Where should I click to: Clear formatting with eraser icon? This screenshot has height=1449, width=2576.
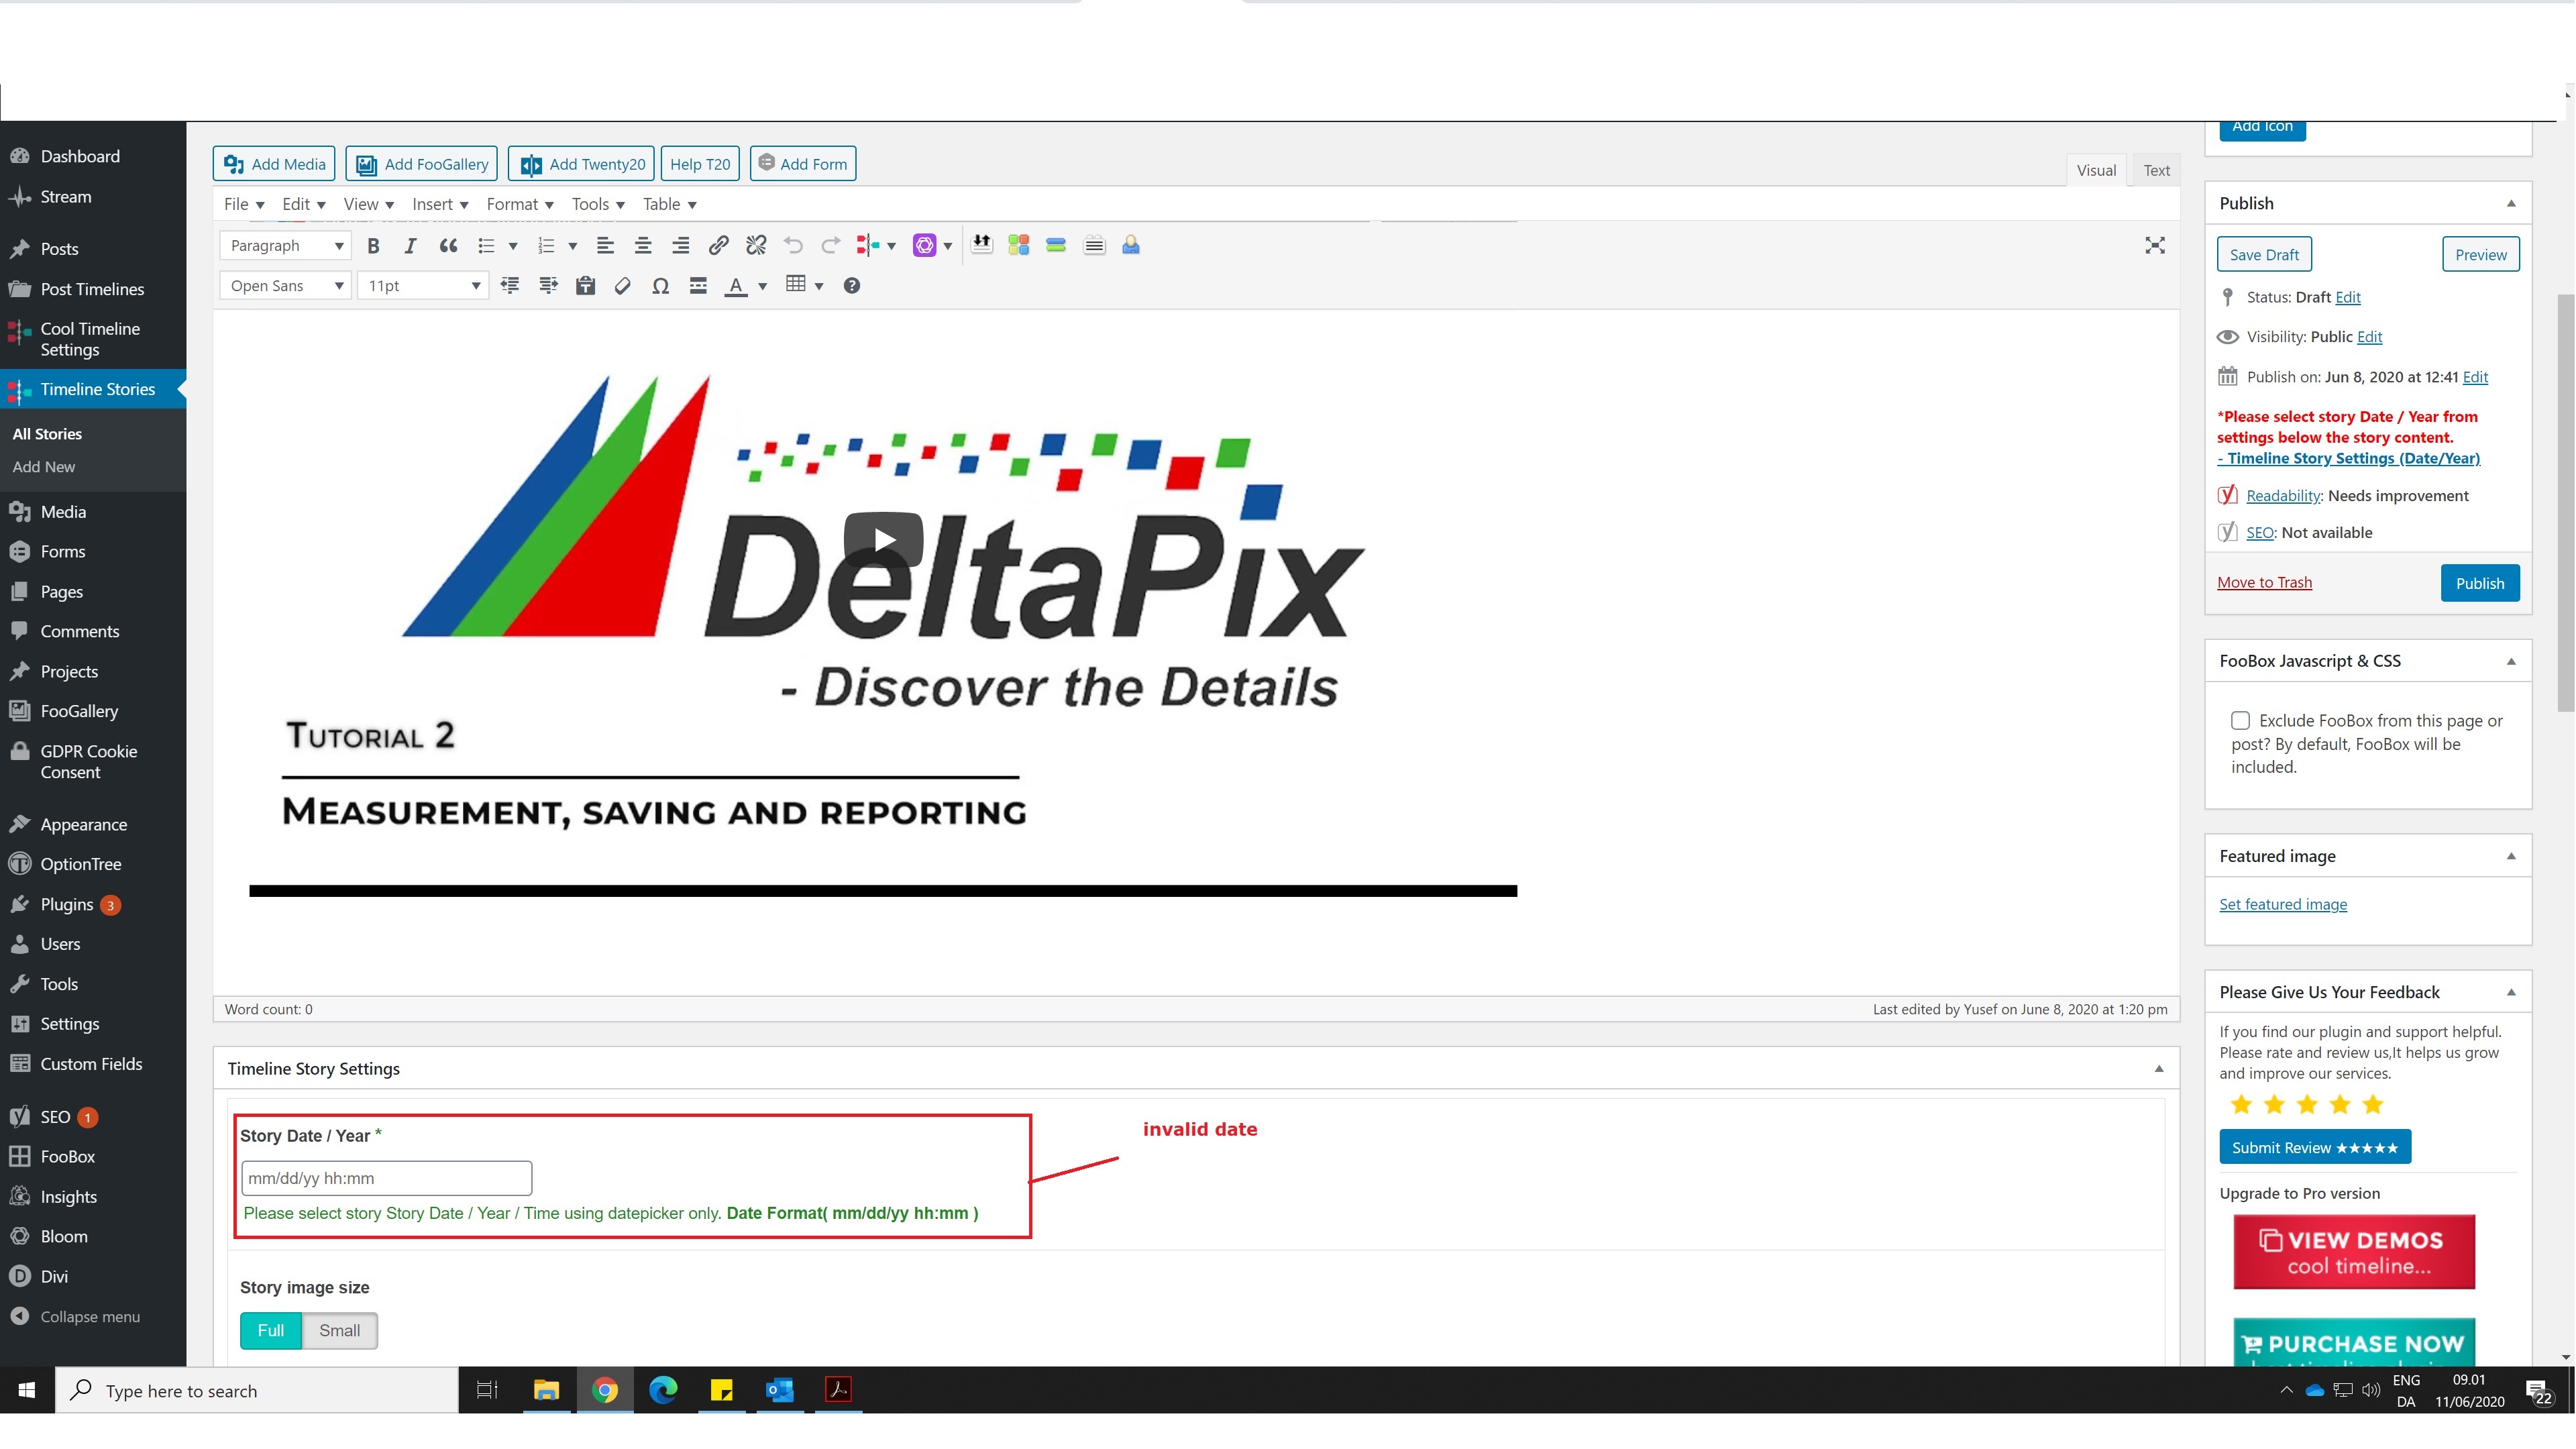pos(623,286)
